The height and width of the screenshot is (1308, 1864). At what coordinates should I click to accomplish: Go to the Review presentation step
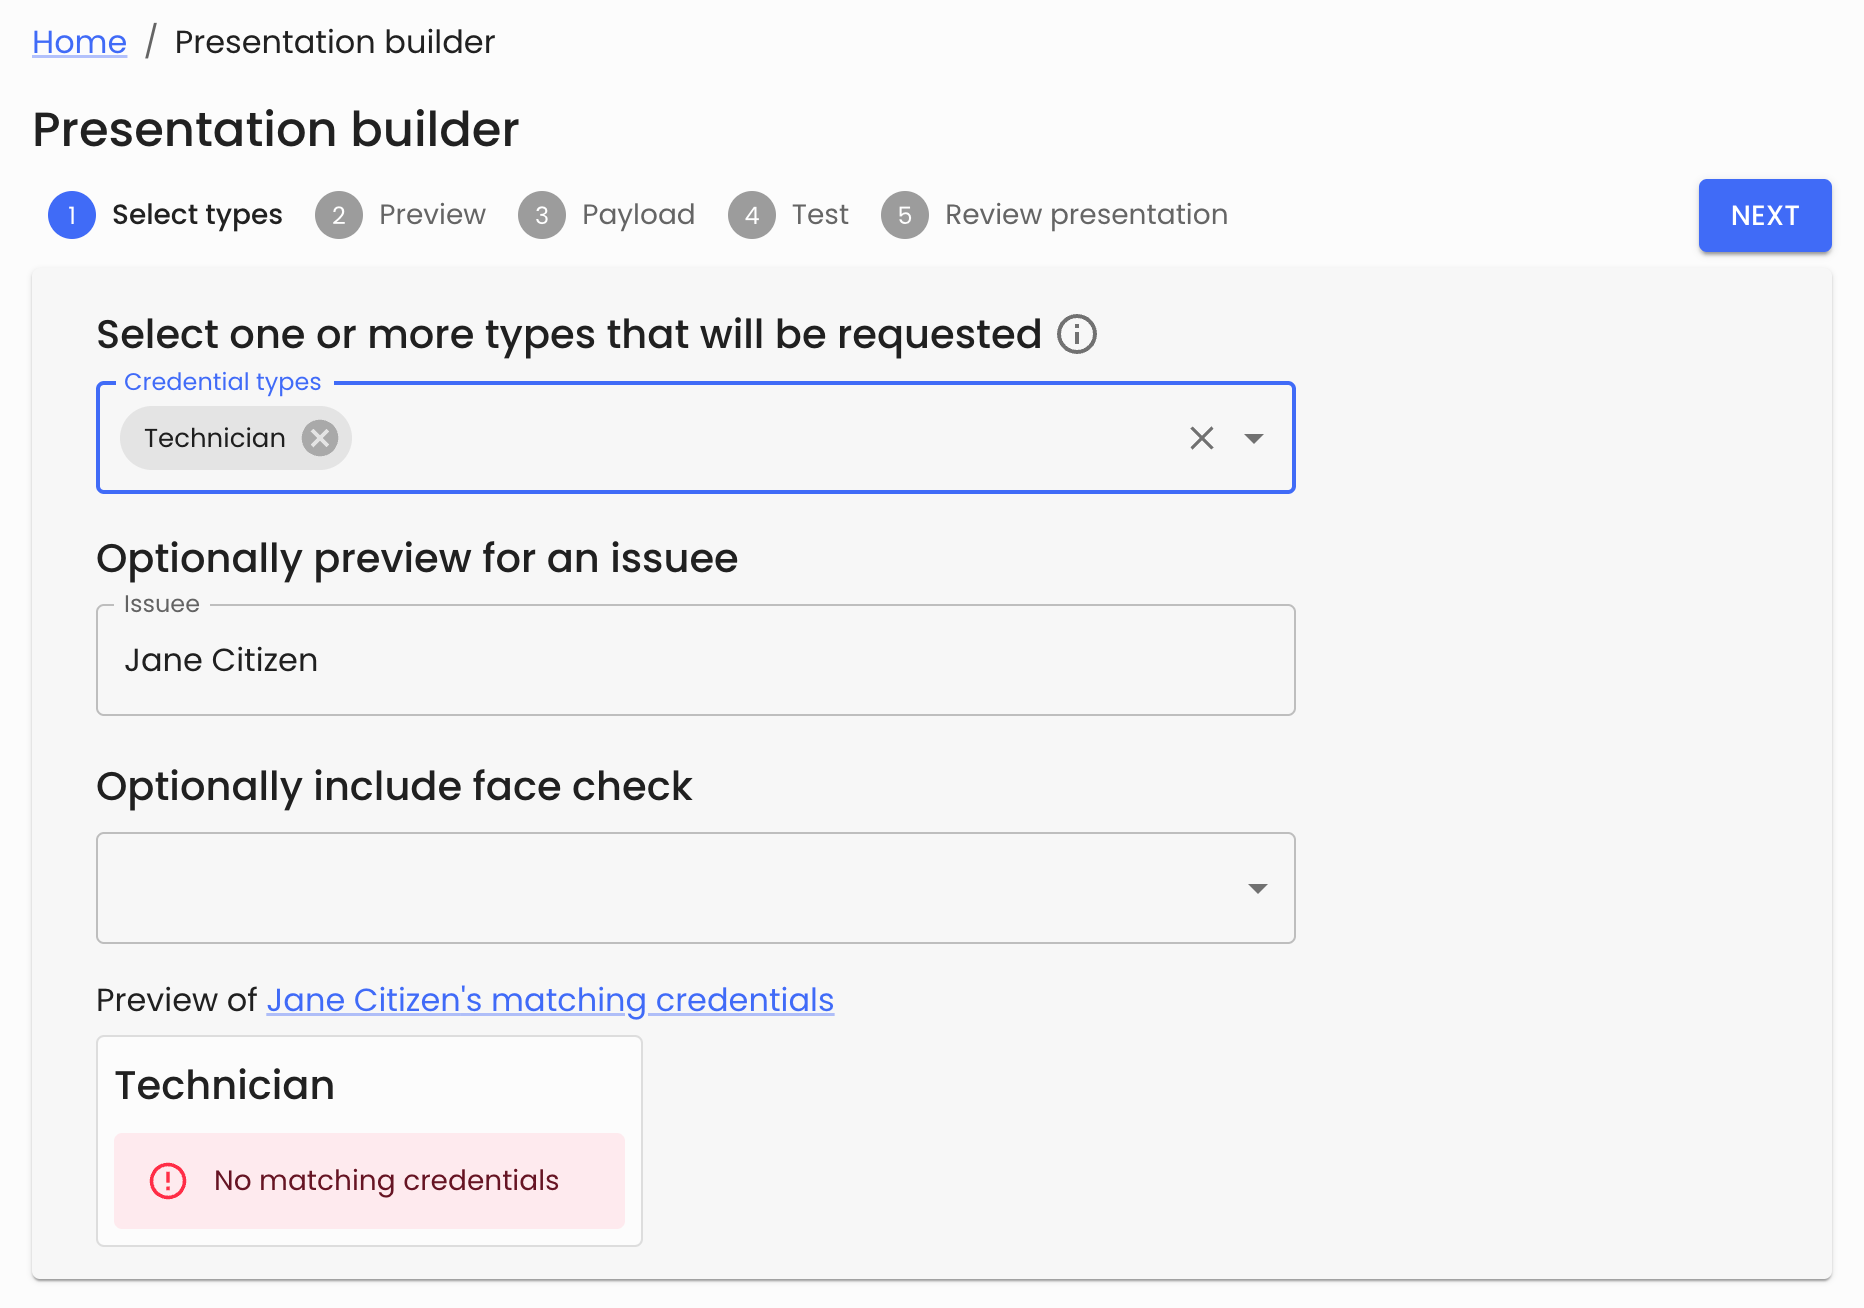1086,215
